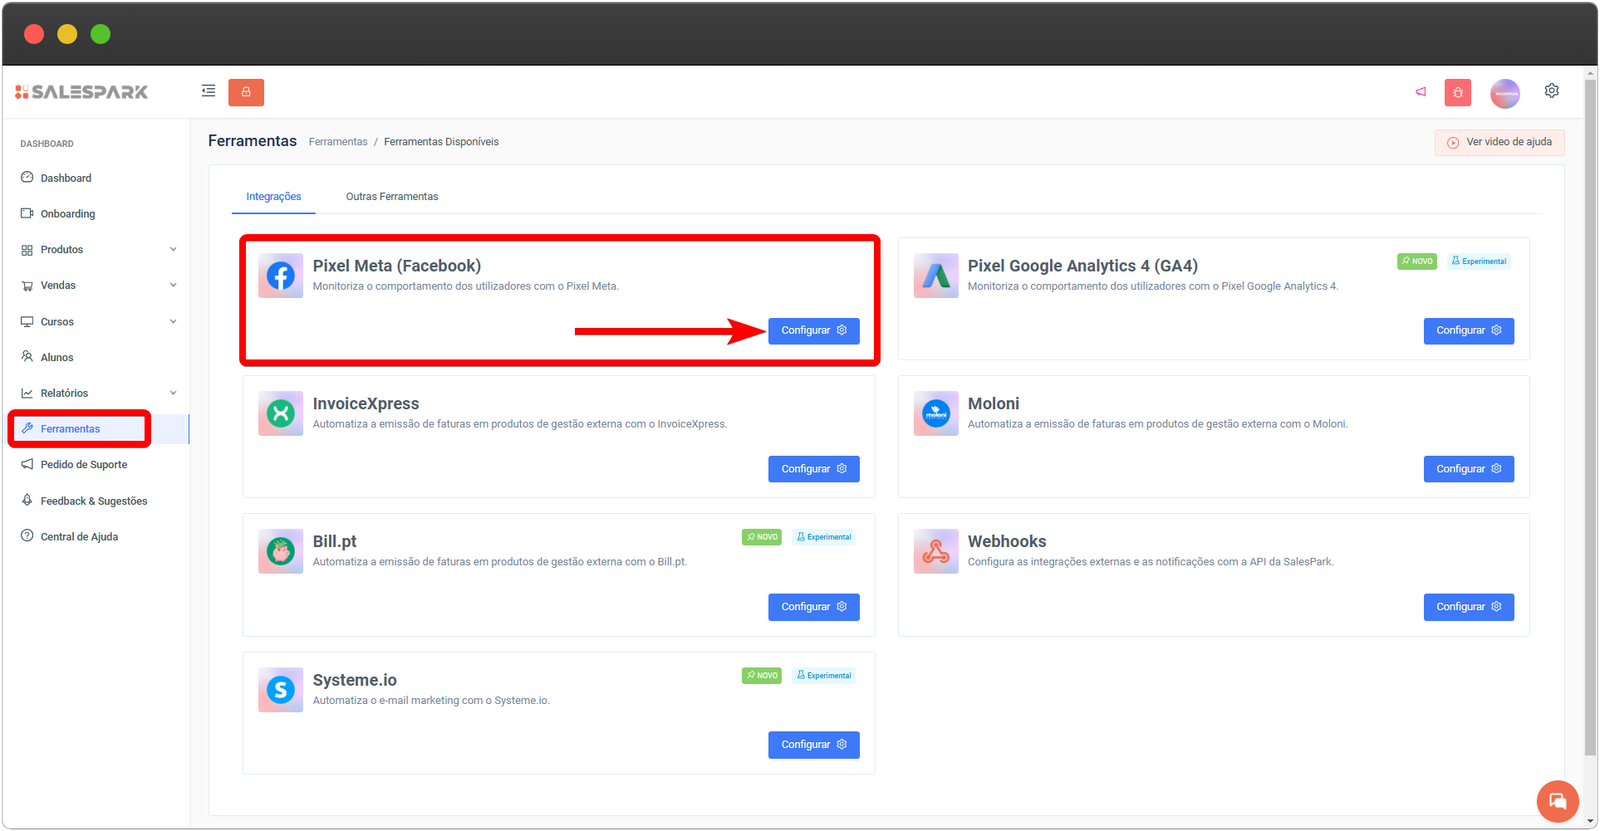Image resolution: width=1600 pixels, height=831 pixels.
Task: Switch to Outras Ferramentas tab
Action: click(392, 197)
